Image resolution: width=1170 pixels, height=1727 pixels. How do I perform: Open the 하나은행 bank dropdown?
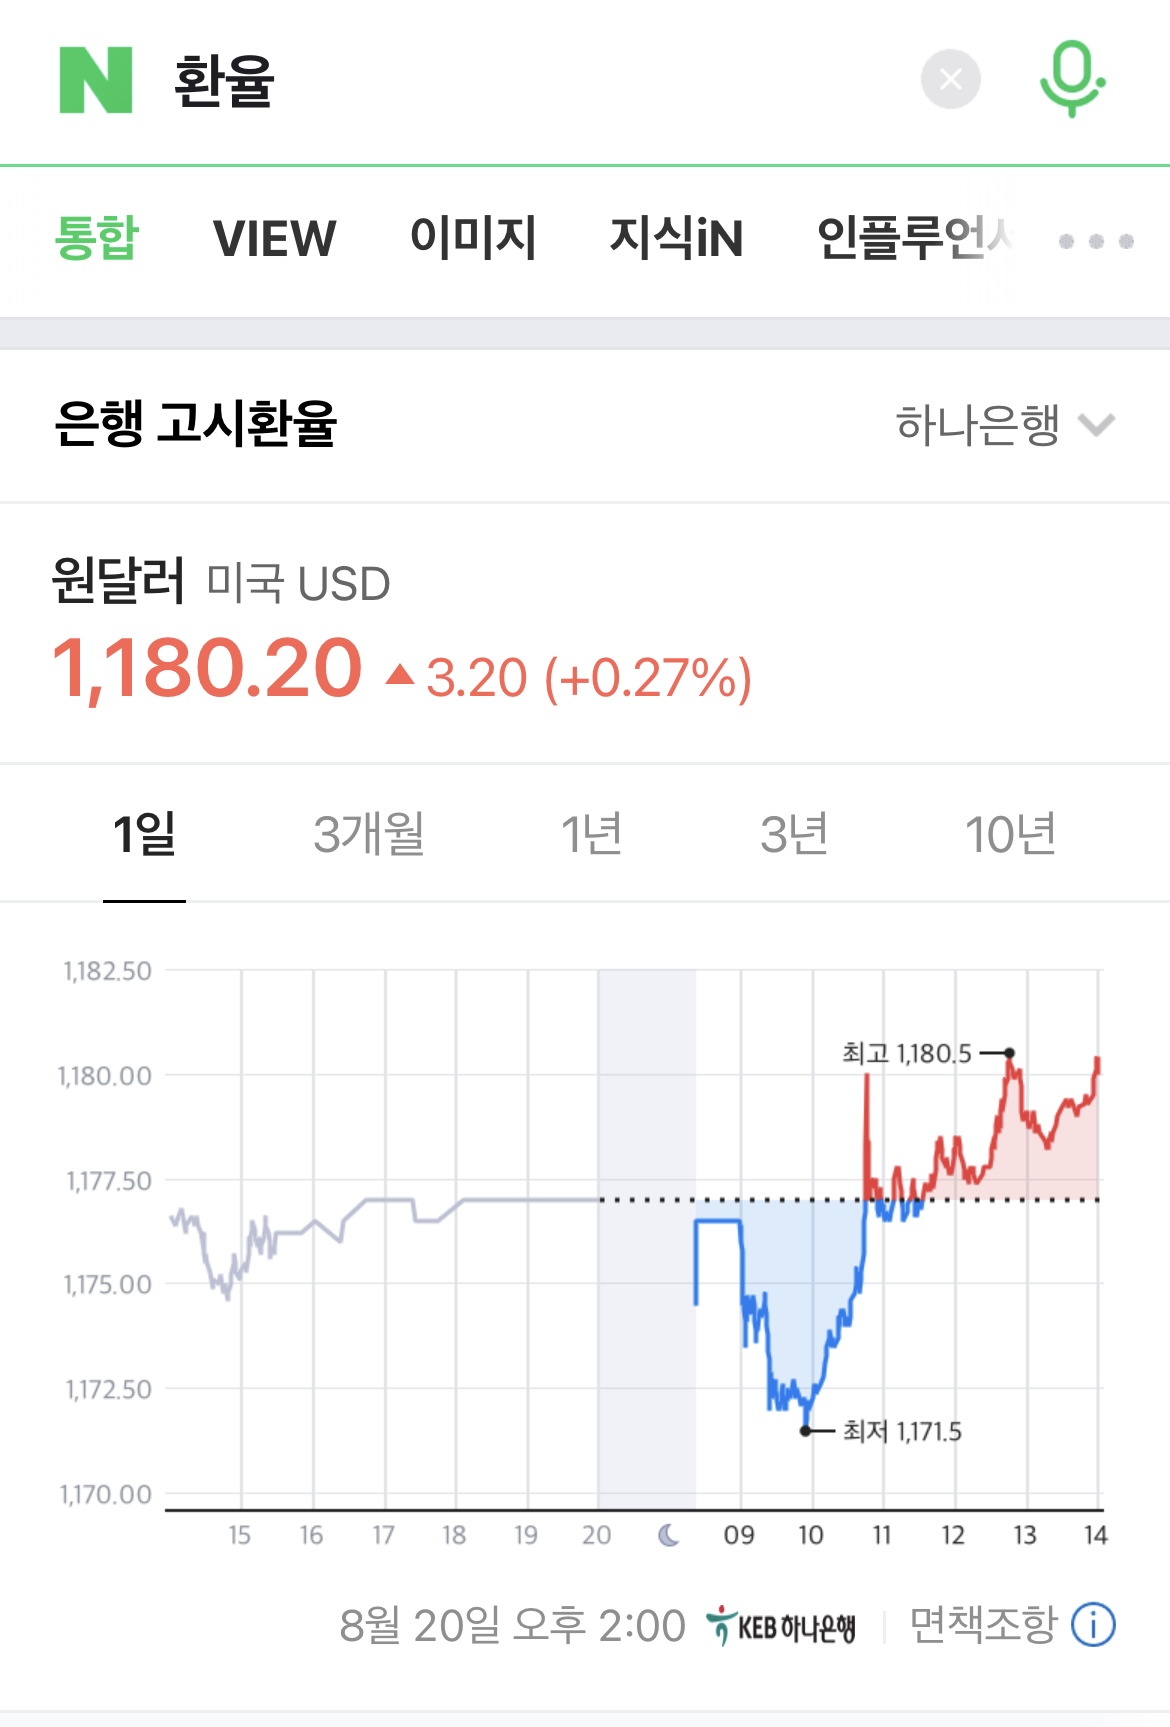pyautogui.click(x=978, y=425)
